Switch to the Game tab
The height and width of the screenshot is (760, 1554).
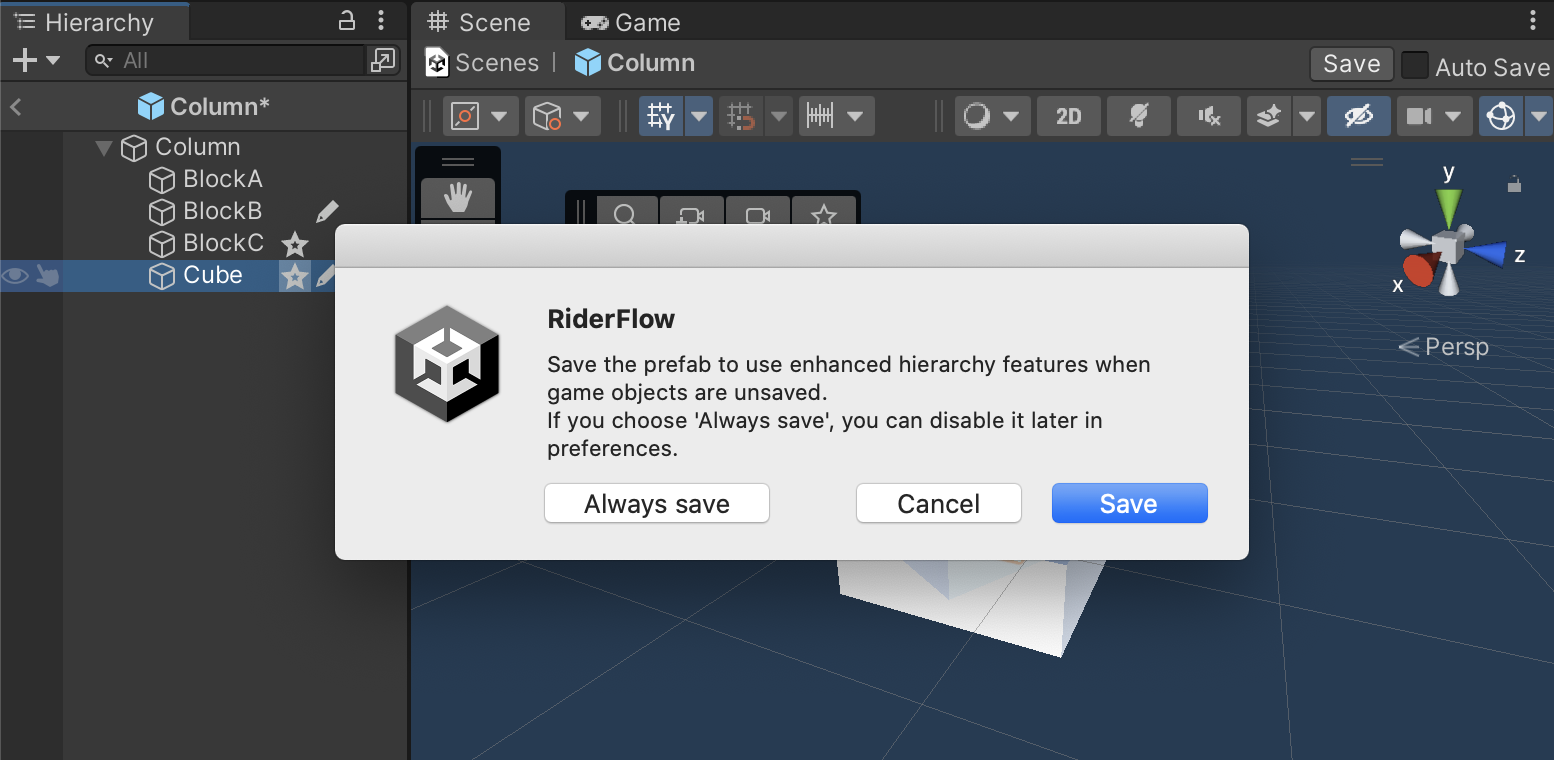[630, 22]
